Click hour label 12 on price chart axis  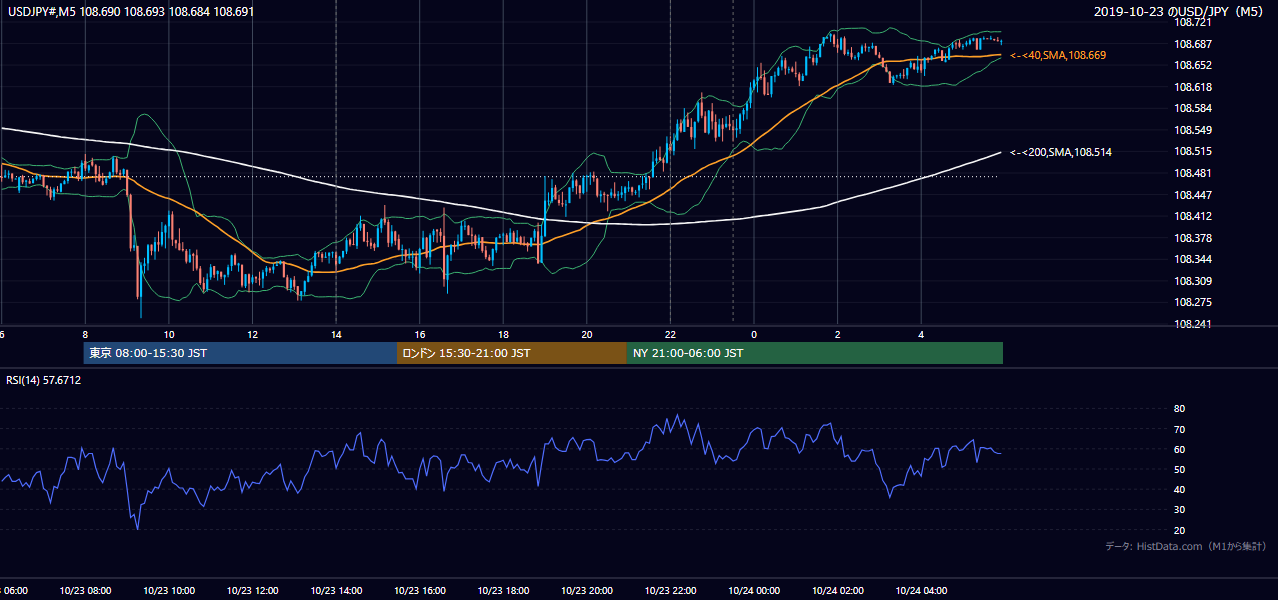(x=252, y=334)
